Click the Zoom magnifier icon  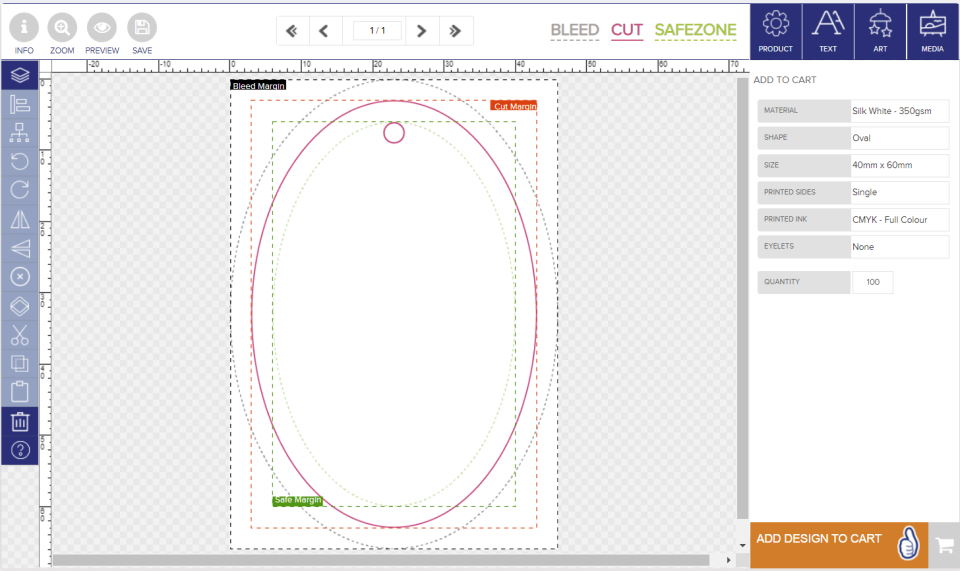[62, 28]
